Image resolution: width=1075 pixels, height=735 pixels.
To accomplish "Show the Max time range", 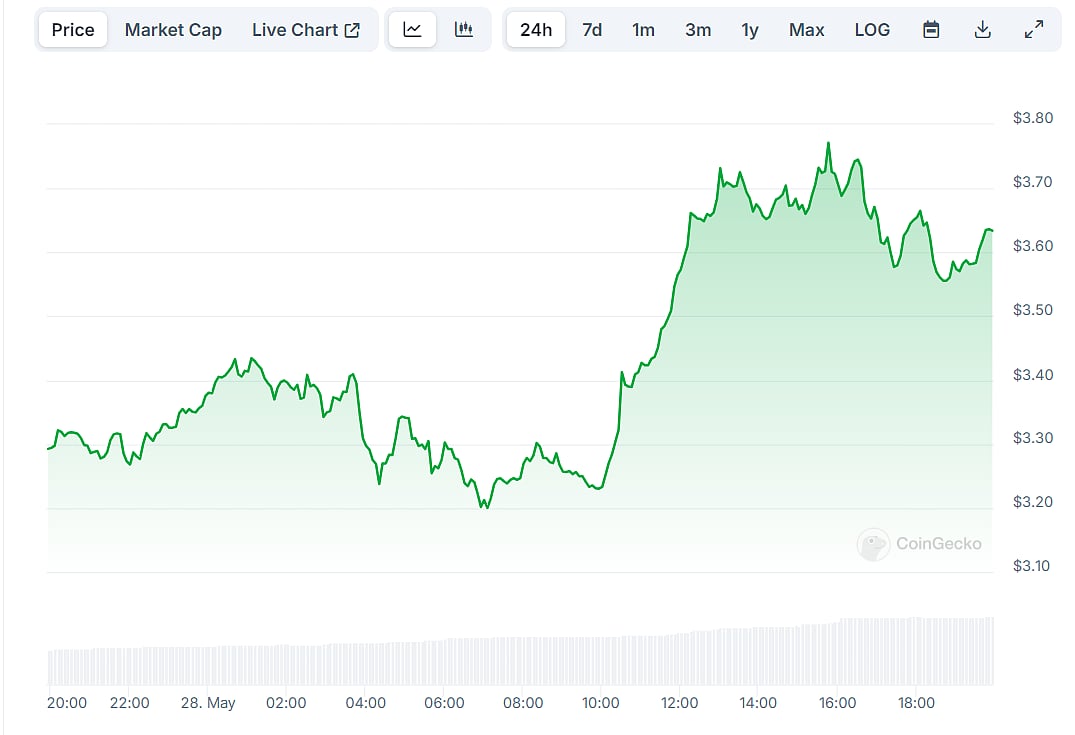I will [x=806, y=30].
